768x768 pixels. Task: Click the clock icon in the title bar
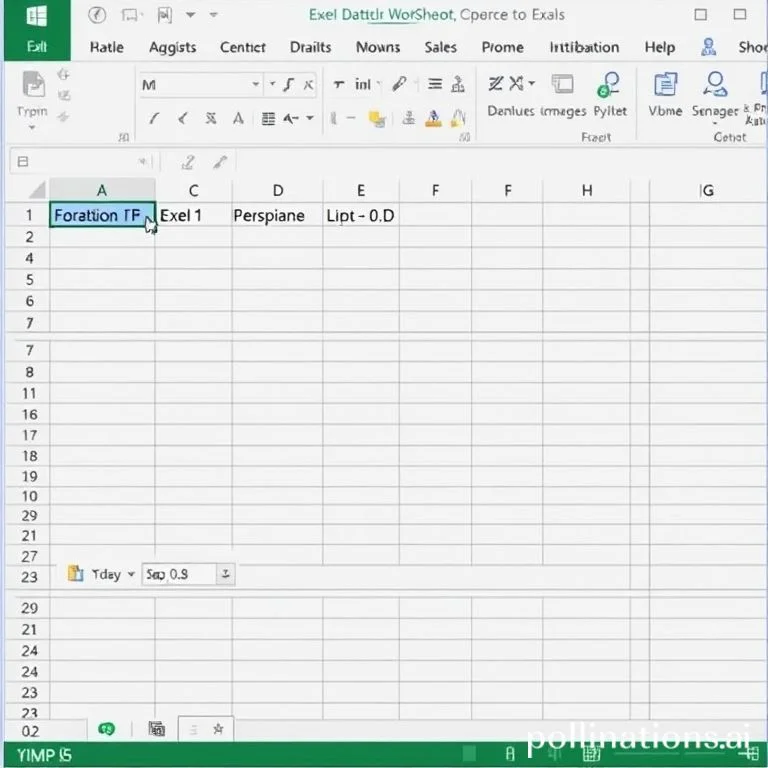pyautogui.click(x=97, y=15)
